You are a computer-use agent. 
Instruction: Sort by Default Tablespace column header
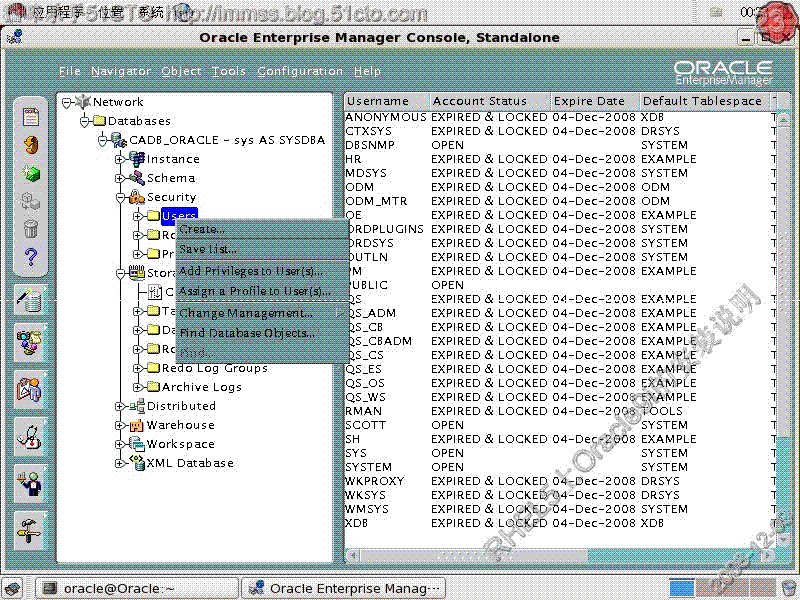pyautogui.click(x=704, y=101)
